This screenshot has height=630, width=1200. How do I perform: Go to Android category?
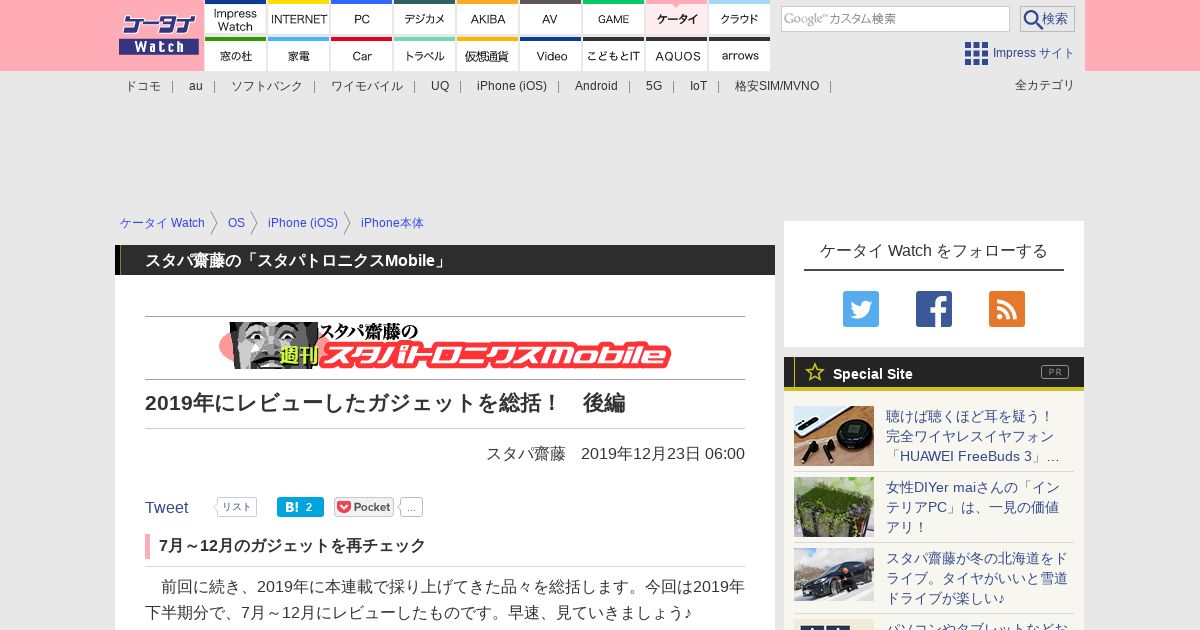pyautogui.click(x=596, y=86)
